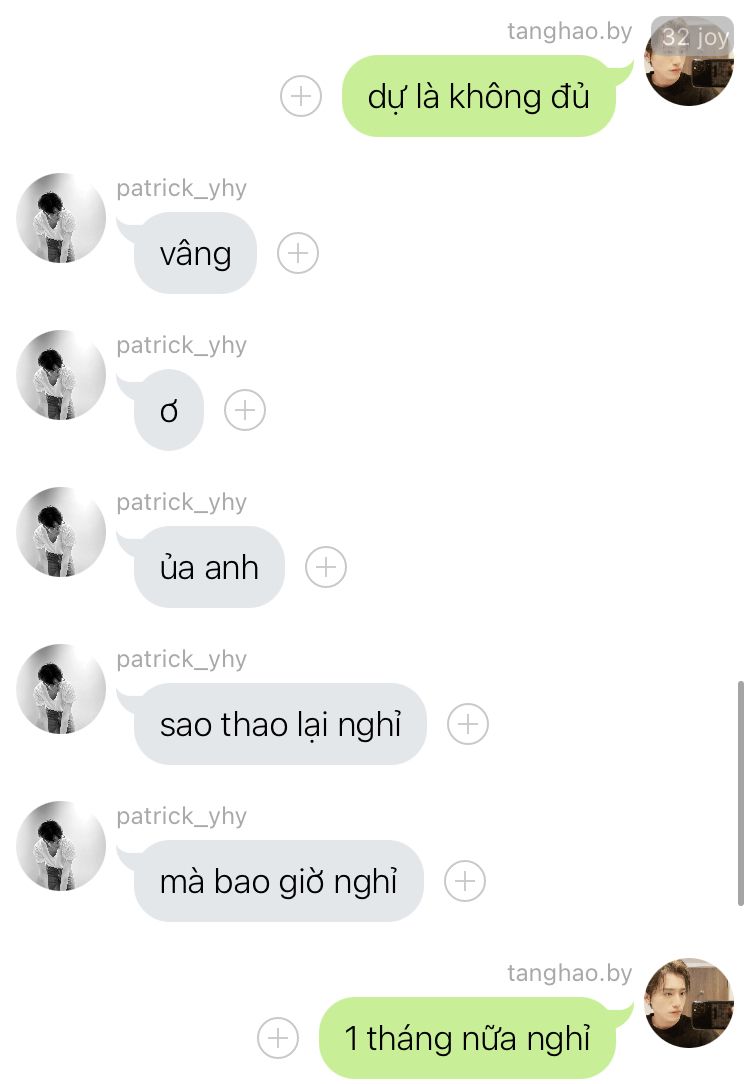Screen dimensions: 750x1084
Task: Tap the "32 joy" badge on avatar
Action: pos(693,35)
